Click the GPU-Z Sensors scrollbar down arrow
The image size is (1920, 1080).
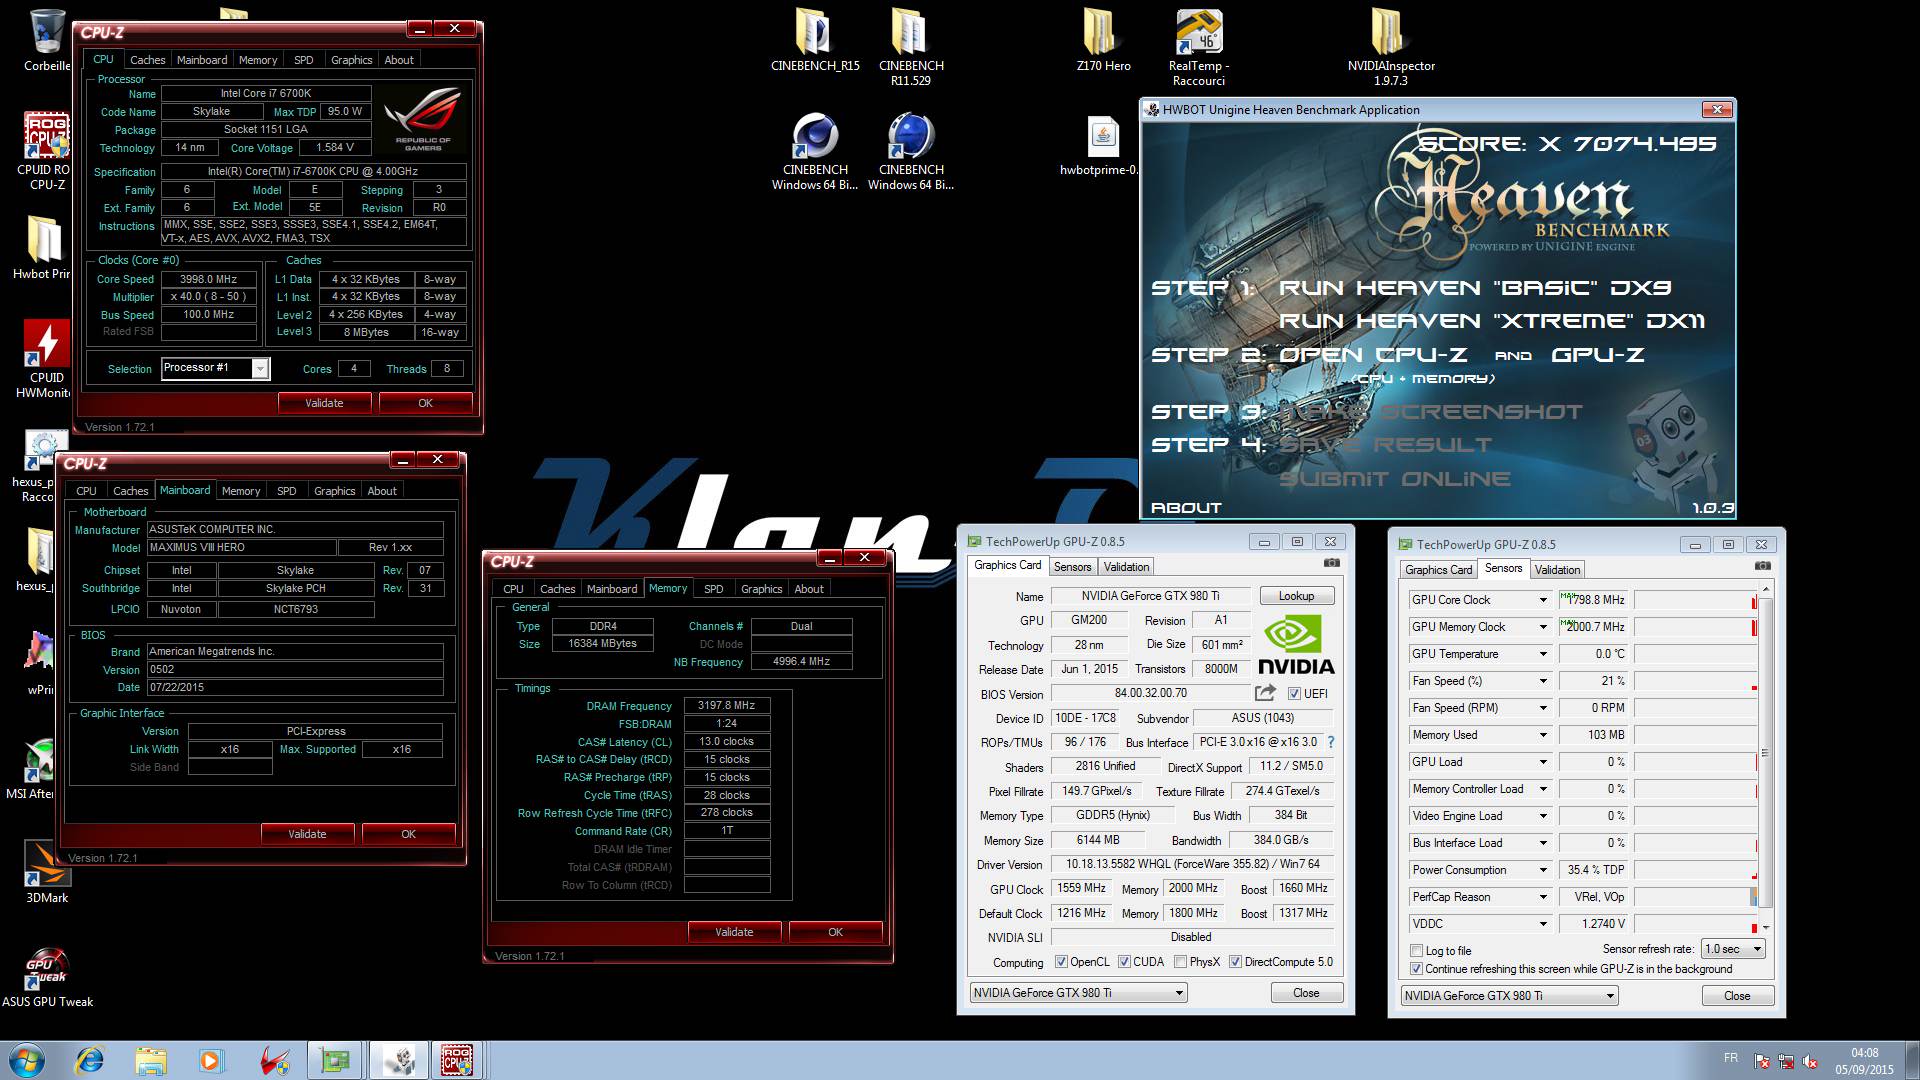tap(1765, 928)
